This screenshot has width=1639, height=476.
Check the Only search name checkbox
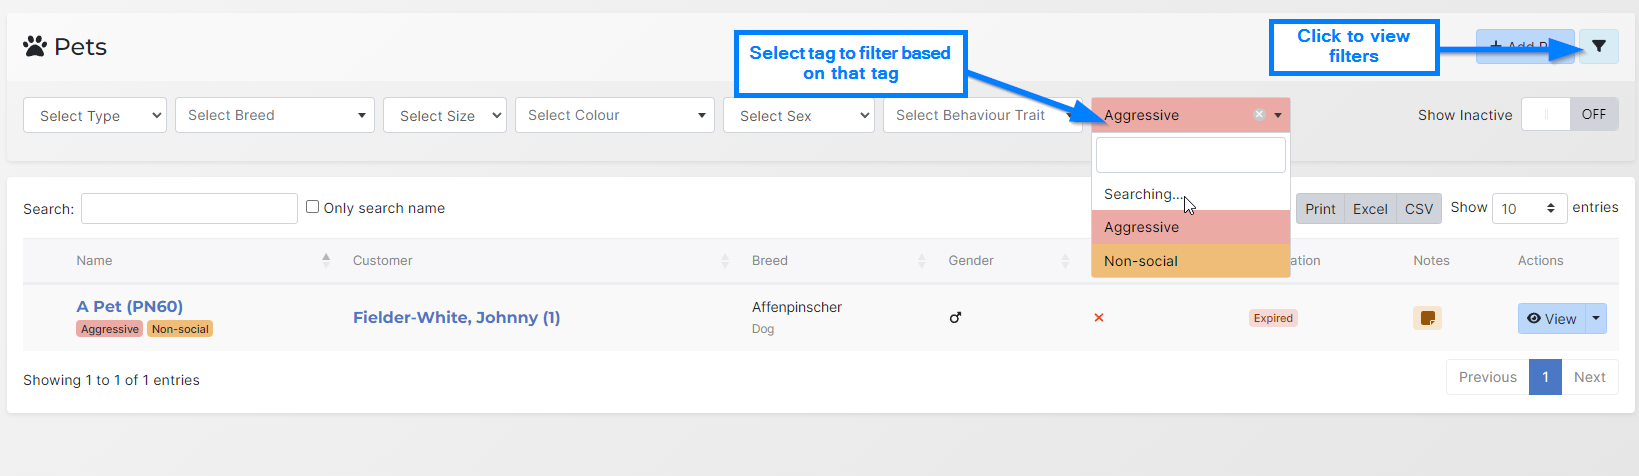(313, 207)
